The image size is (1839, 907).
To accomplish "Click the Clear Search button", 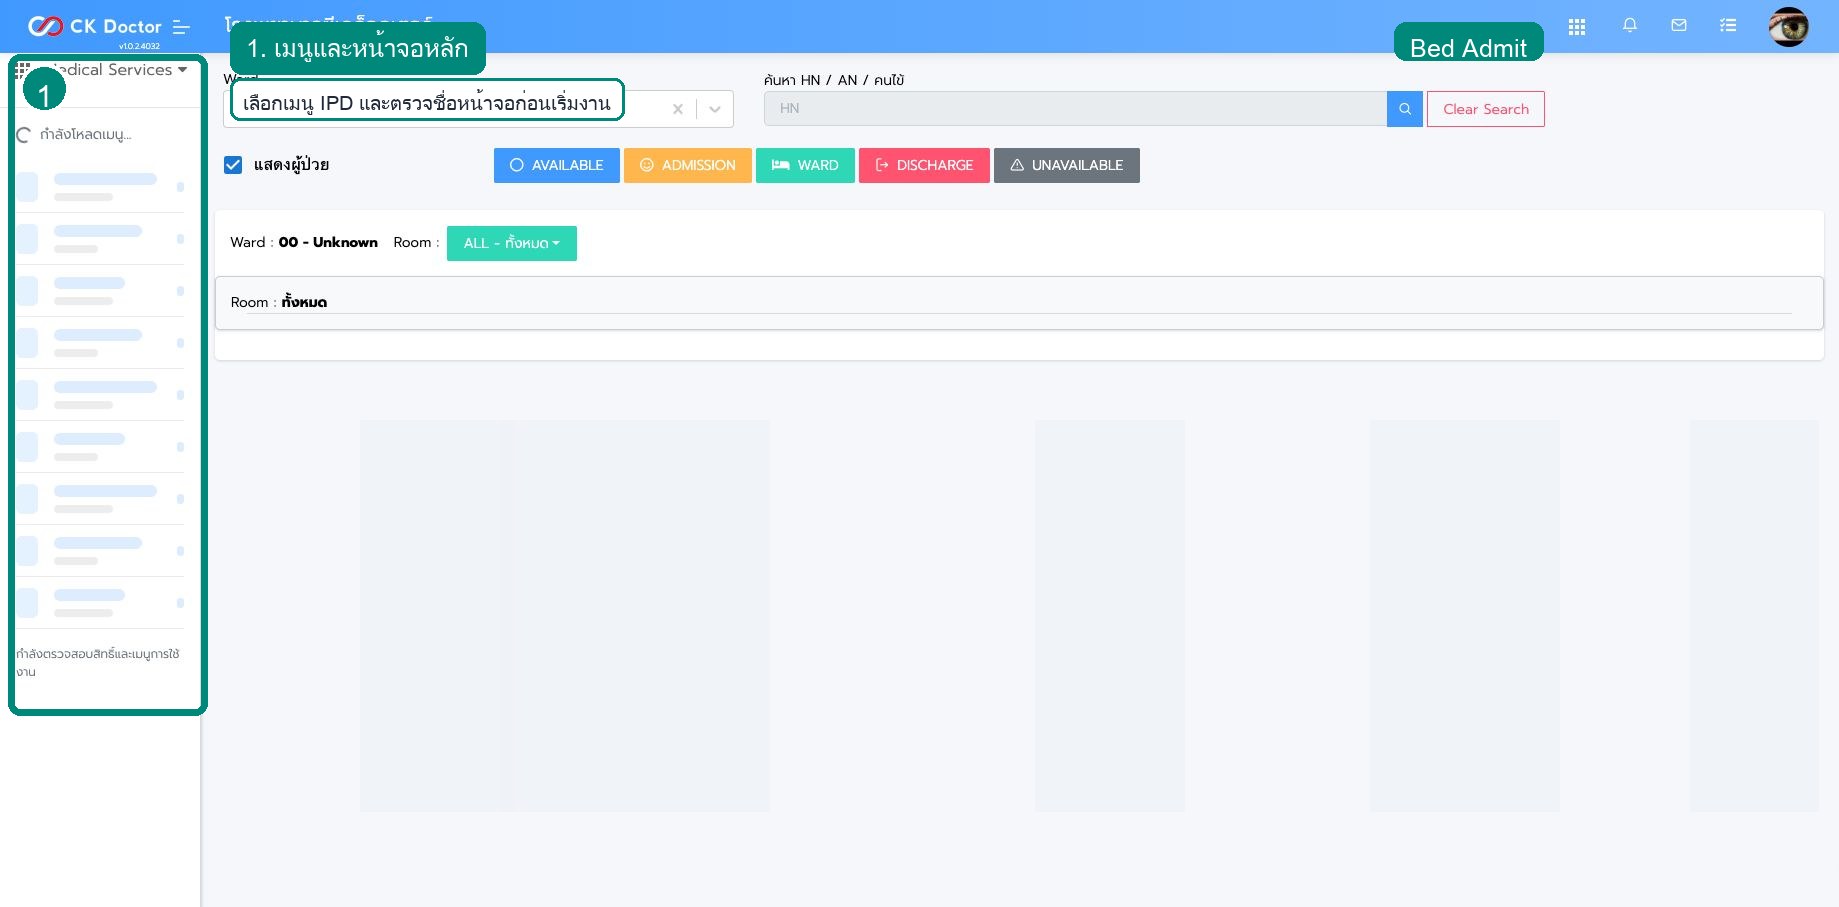I will (1486, 109).
